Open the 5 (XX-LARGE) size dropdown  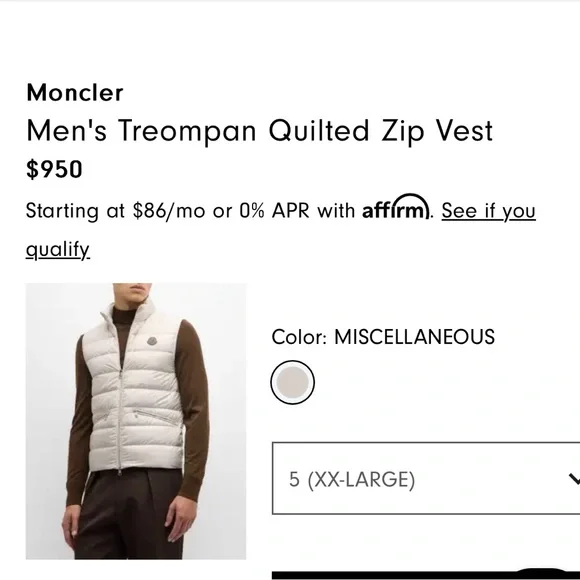point(426,478)
